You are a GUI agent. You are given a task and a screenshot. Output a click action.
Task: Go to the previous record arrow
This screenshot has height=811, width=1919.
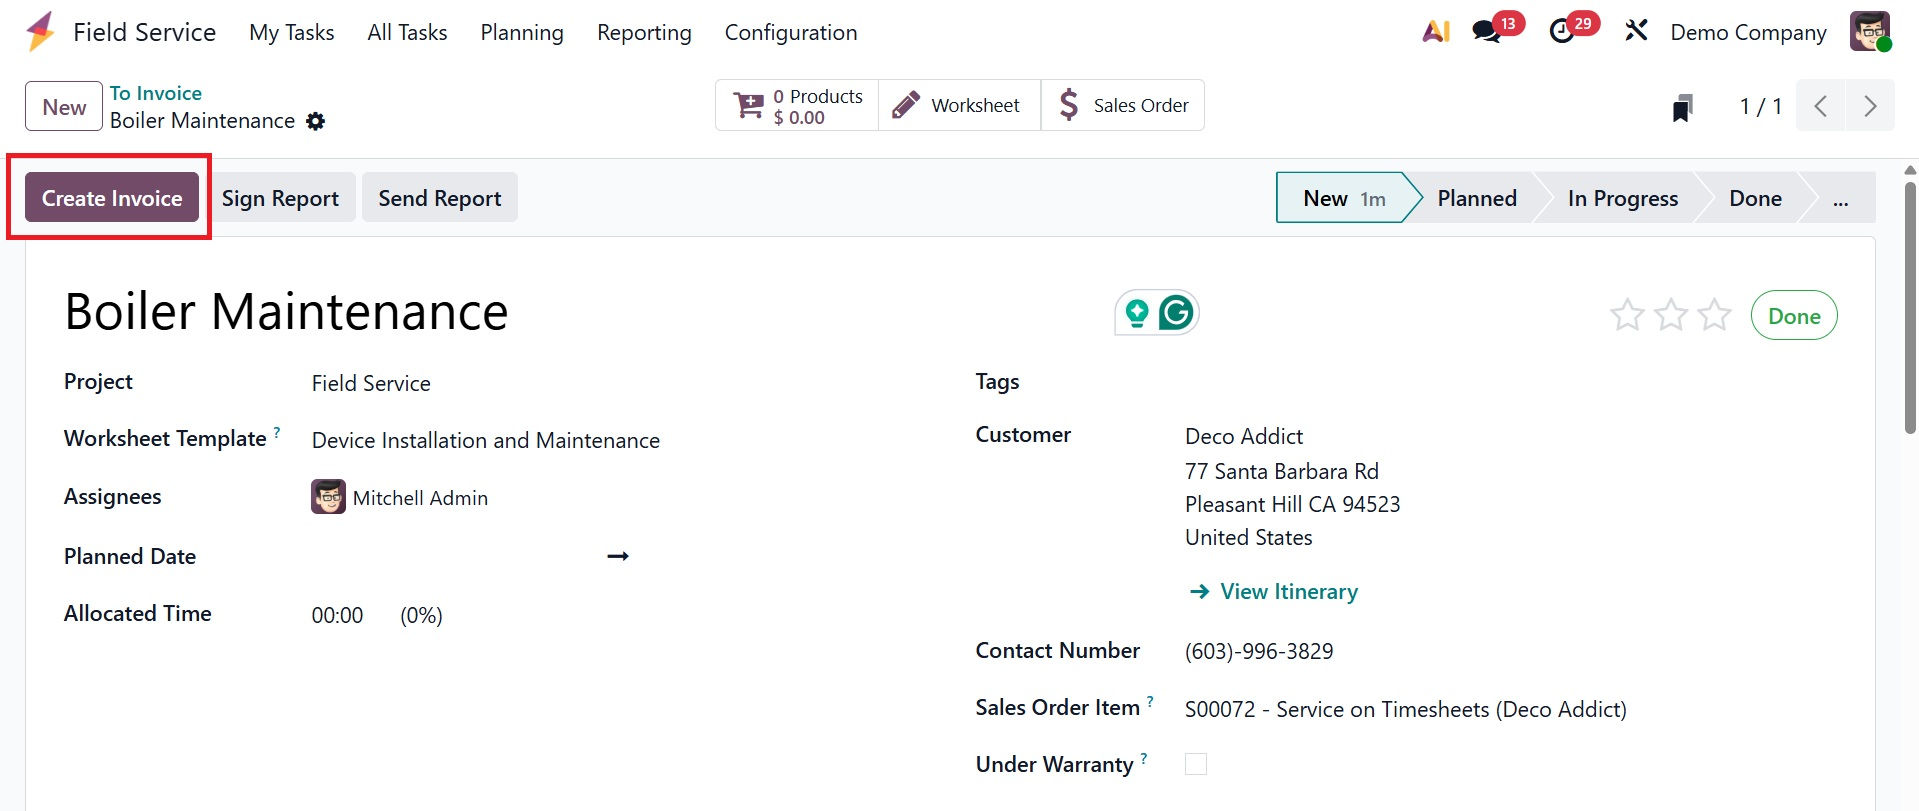pyautogui.click(x=1821, y=106)
